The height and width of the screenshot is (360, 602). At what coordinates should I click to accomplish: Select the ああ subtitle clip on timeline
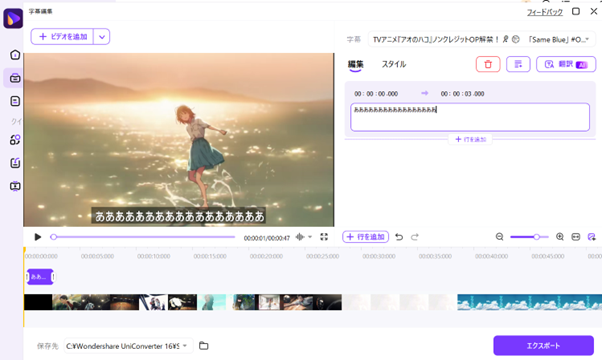(40, 277)
